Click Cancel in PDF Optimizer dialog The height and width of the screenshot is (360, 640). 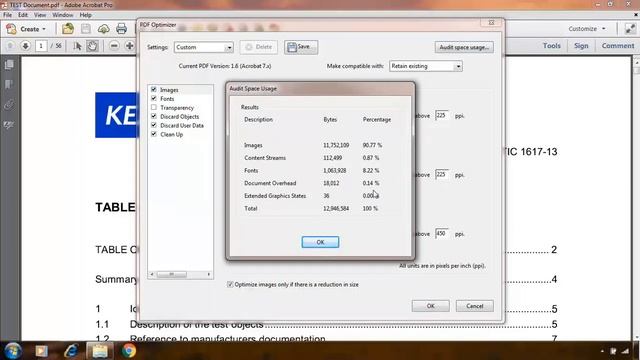475,306
